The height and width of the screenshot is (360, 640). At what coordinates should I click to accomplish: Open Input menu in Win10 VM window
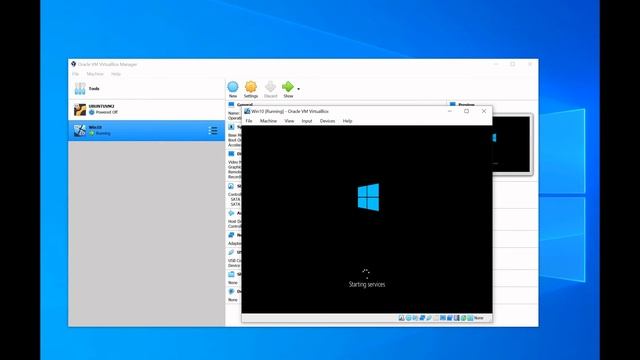coord(307,121)
